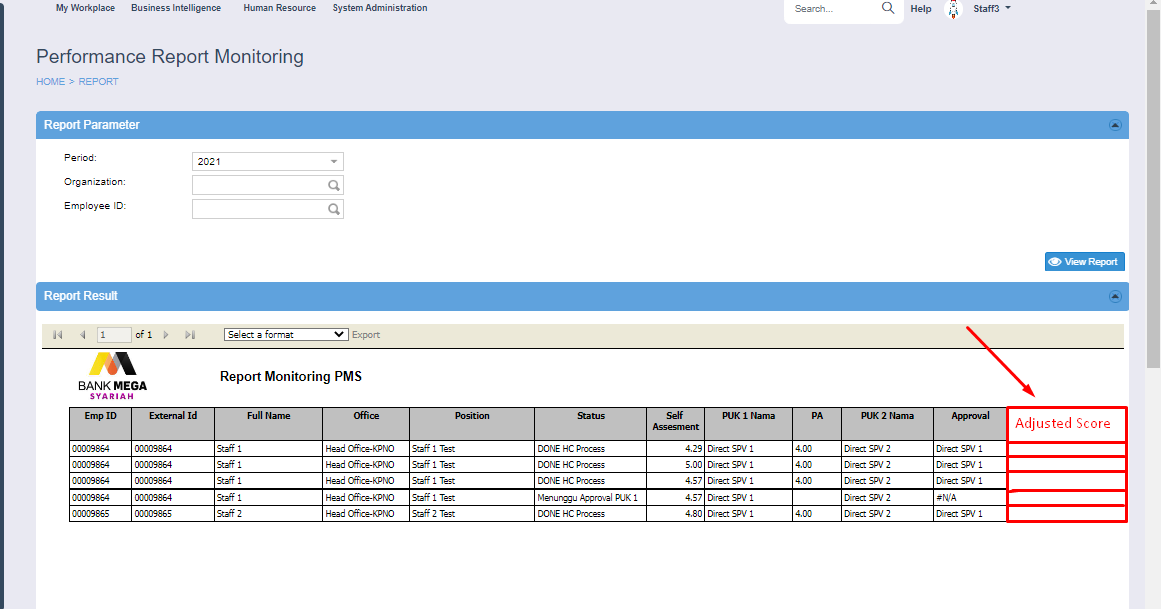Image resolution: width=1161 pixels, height=609 pixels.
Task: Click the View Report button
Action: tap(1085, 262)
